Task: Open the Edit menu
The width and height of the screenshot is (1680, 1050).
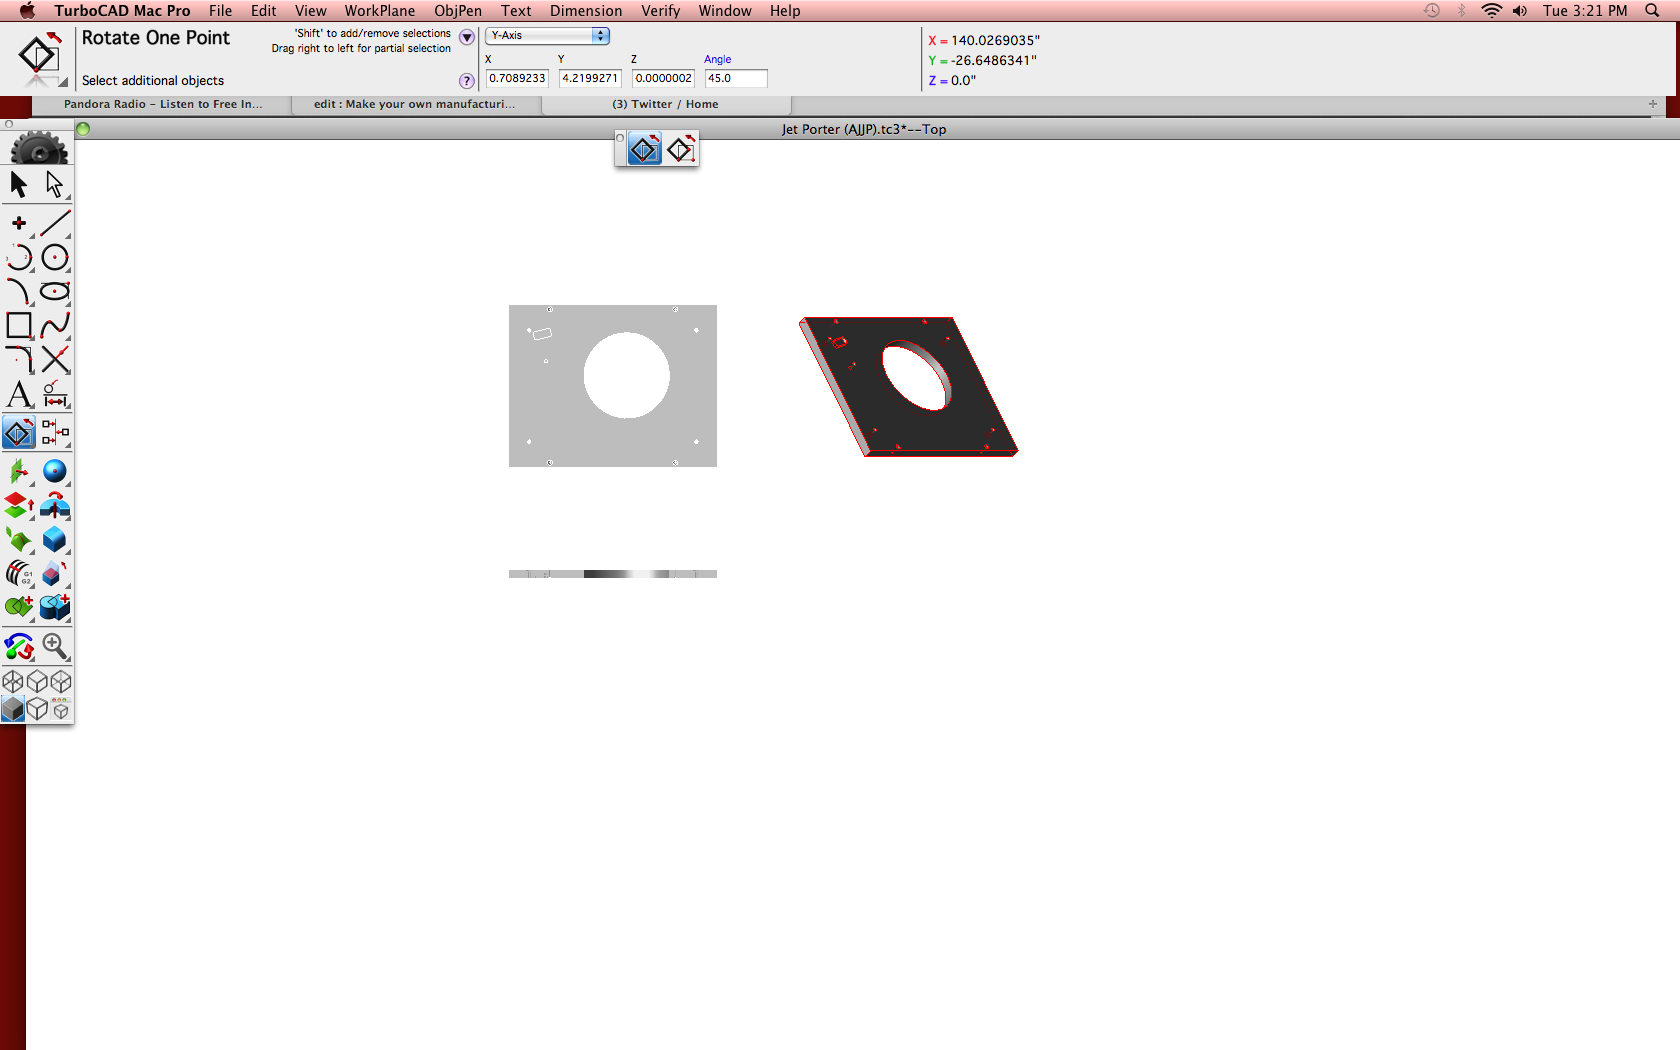Action: click(263, 11)
